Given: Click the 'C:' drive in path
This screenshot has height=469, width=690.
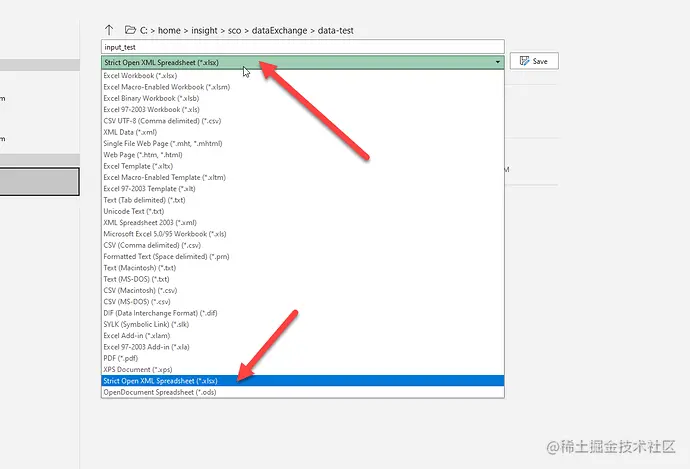Looking at the screenshot, I should (x=144, y=30).
